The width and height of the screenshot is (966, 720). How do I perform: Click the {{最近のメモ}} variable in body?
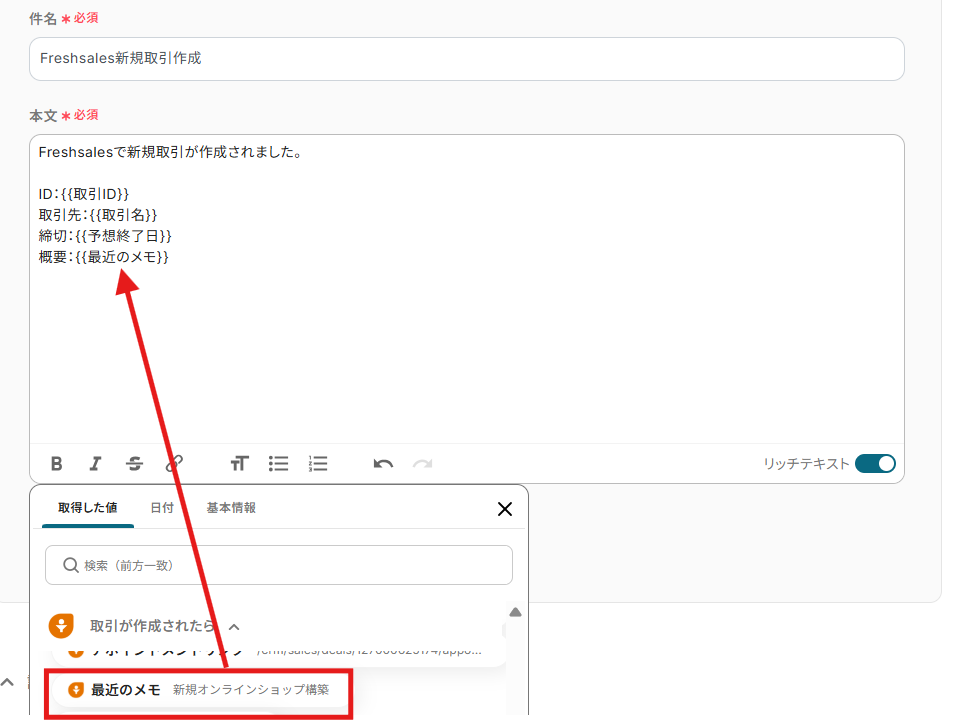click(x=121, y=257)
